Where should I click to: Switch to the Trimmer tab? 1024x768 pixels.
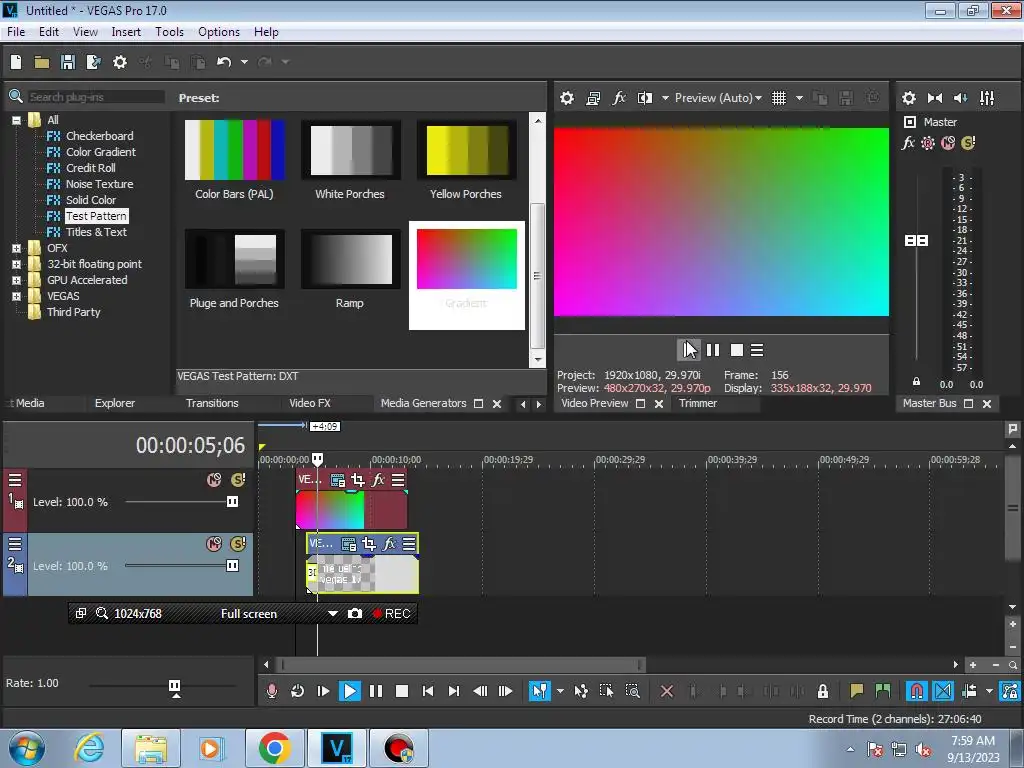(x=697, y=404)
